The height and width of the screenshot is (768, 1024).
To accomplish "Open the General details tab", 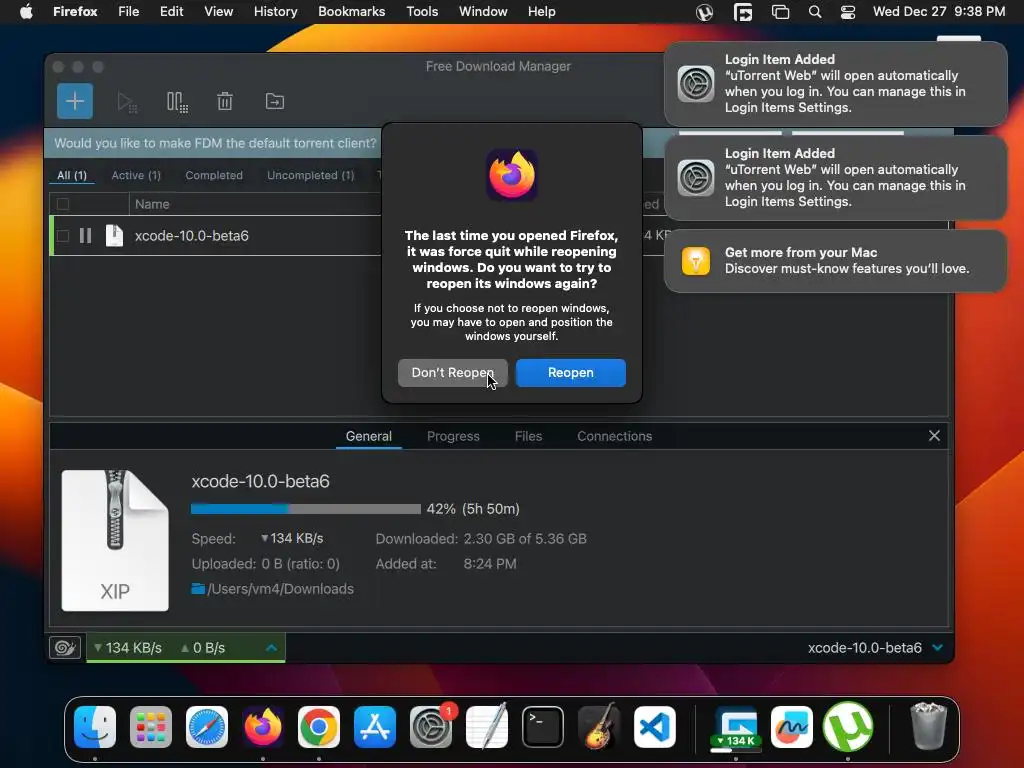I will 368,436.
